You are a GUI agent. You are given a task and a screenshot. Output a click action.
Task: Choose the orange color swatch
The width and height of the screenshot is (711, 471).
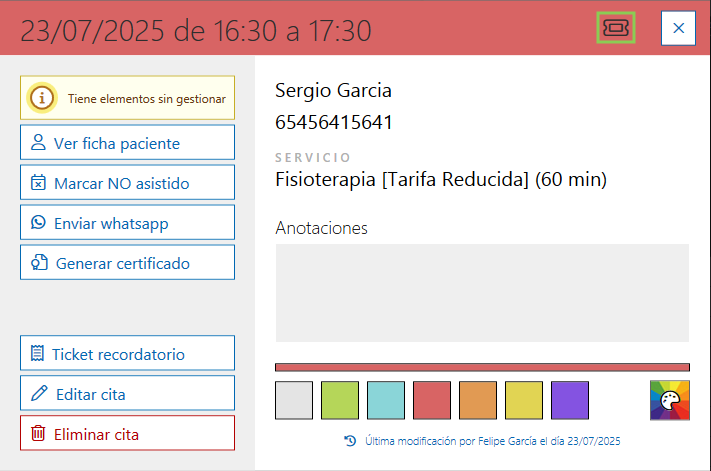coord(478,400)
